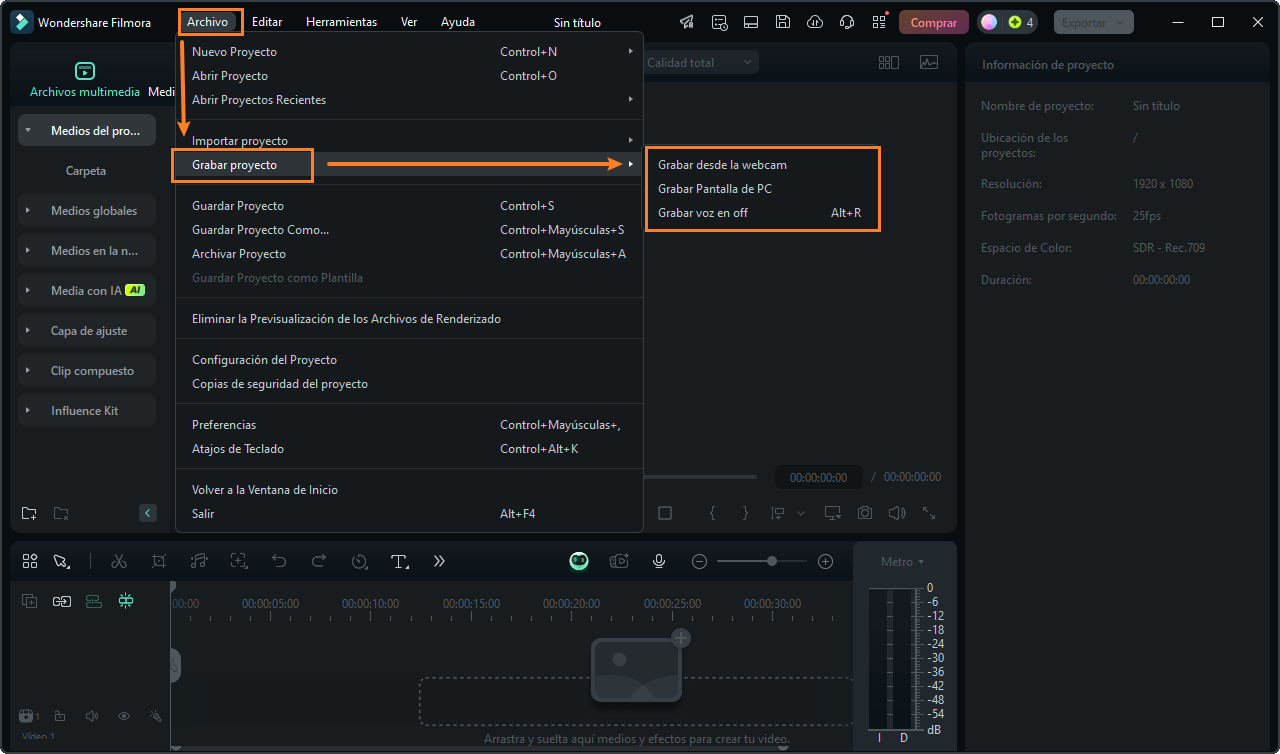Click the add track icon in timeline
1280x754 pixels.
coord(30,601)
